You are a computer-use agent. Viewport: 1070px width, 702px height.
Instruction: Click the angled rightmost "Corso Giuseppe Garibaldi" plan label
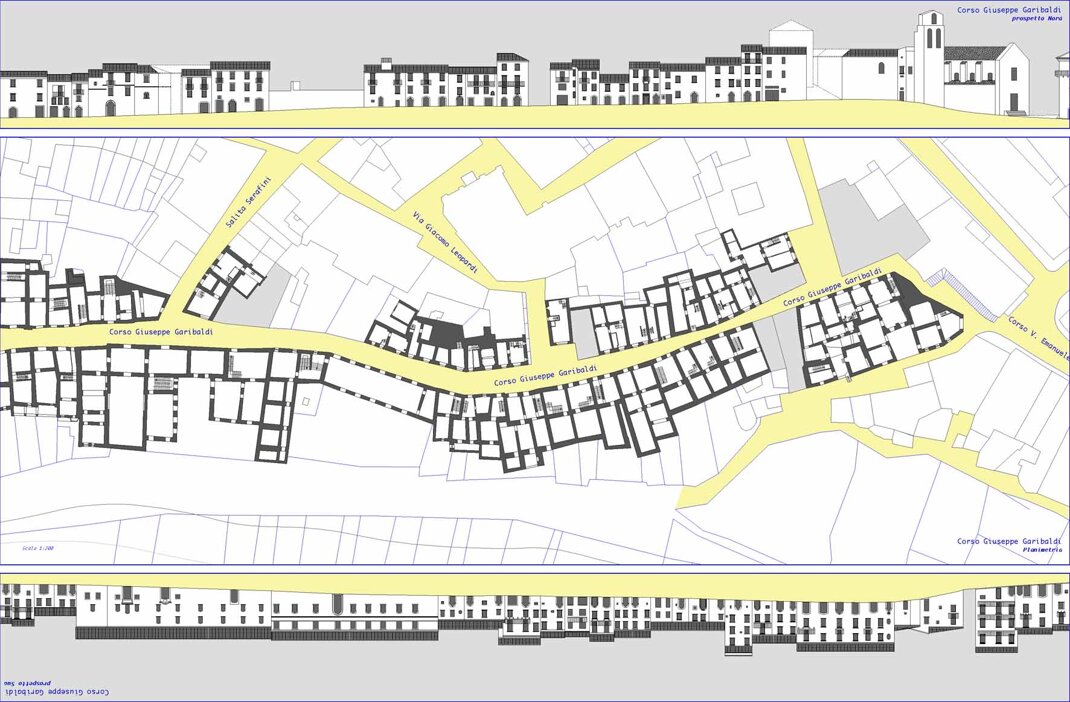[832, 287]
